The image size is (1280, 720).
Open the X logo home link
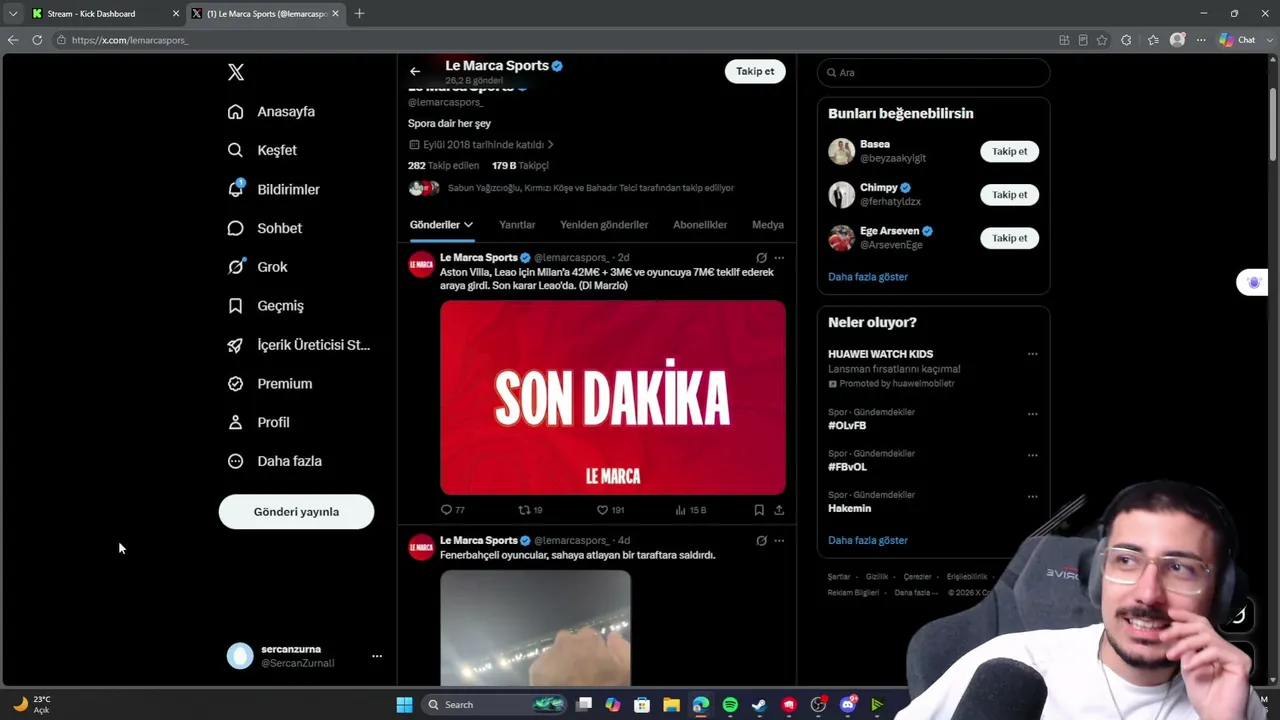pos(236,72)
